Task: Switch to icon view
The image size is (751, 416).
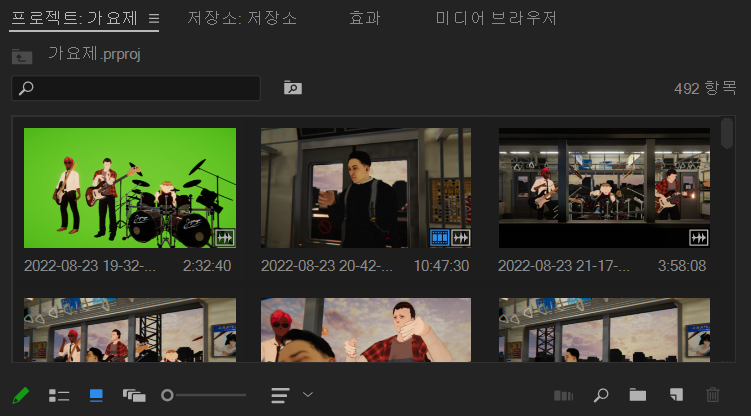Action: point(96,395)
